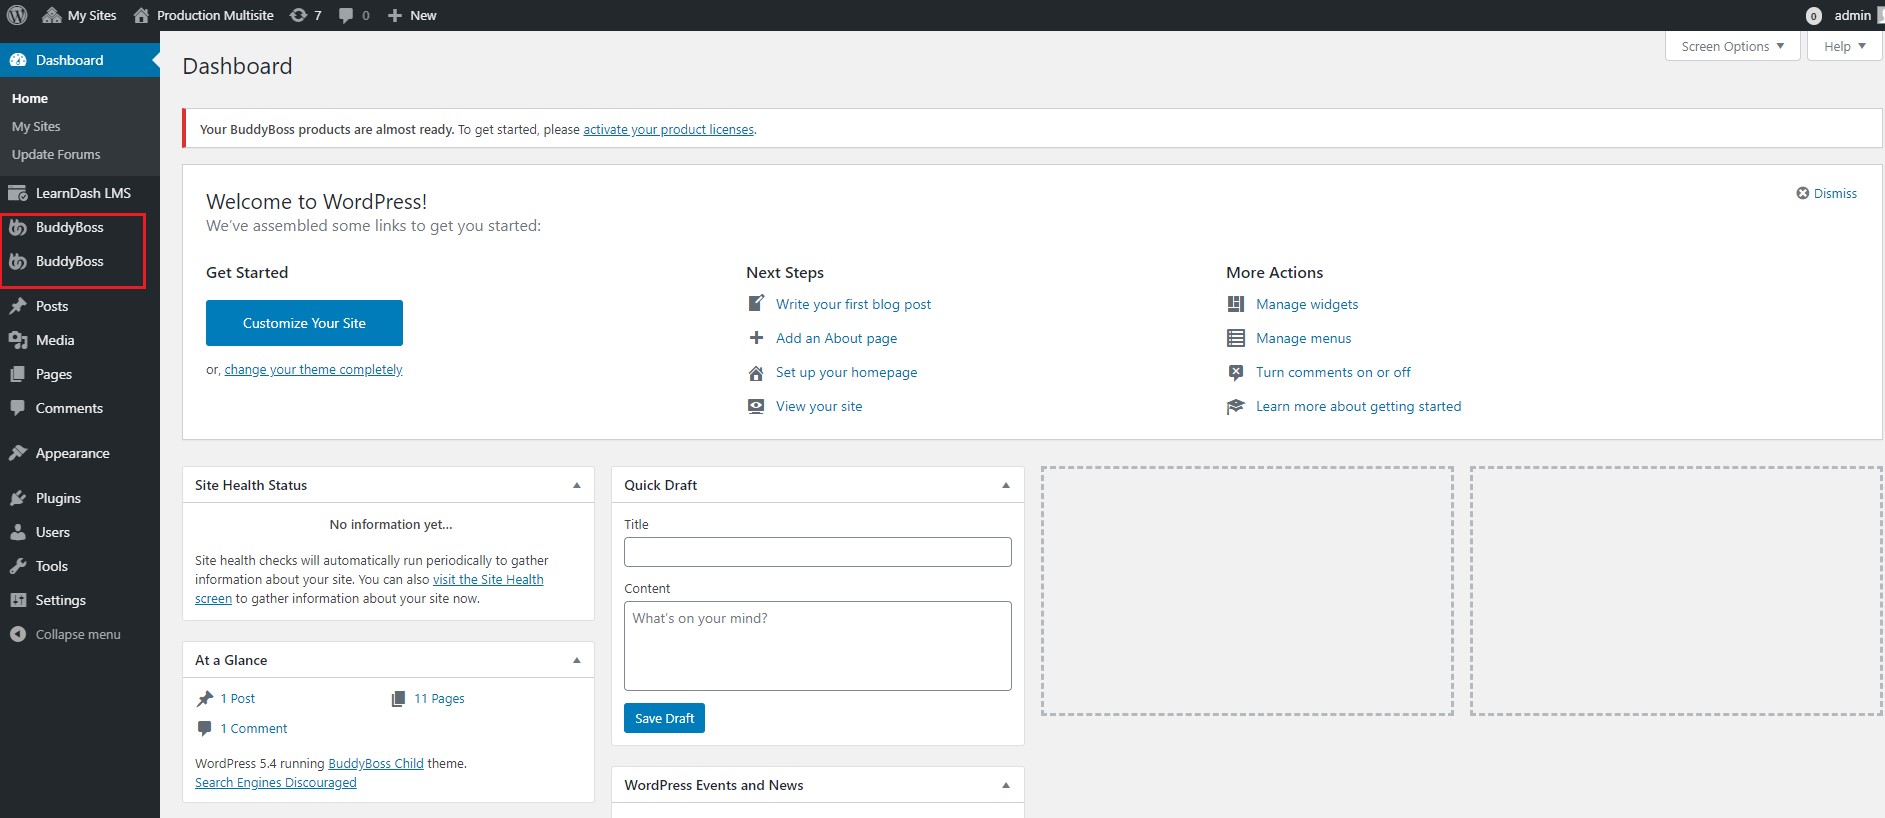Focus the Quick Draft Title field
1885x818 pixels.
818,552
